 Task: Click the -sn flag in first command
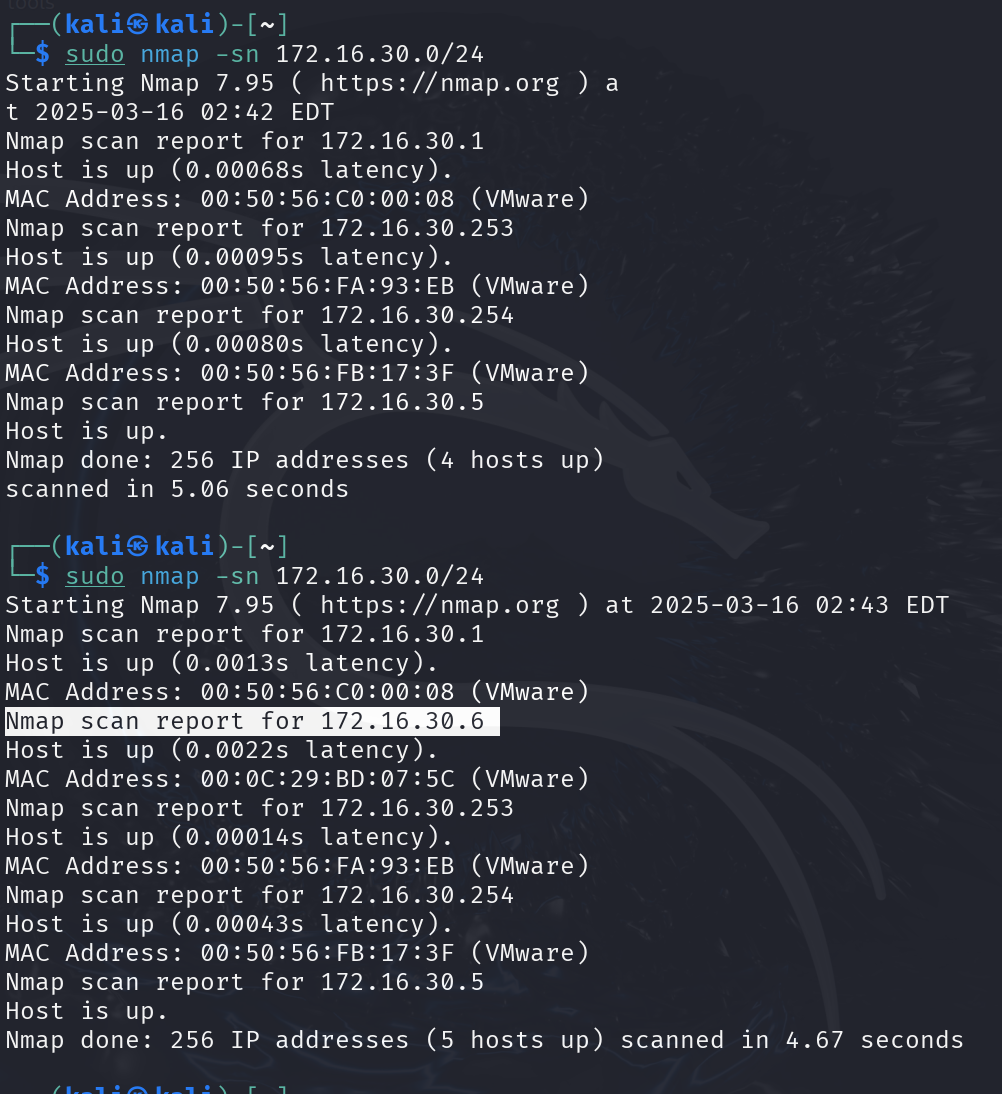point(237,54)
